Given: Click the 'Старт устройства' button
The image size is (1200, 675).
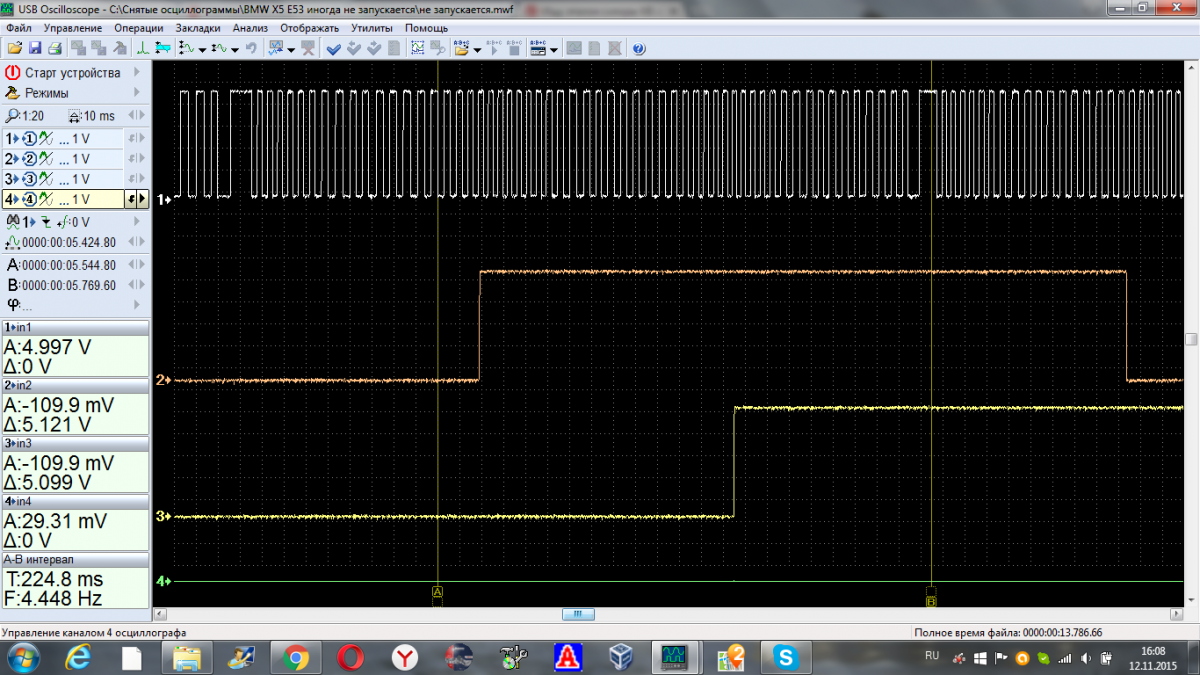Looking at the screenshot, I should [75, 73].
